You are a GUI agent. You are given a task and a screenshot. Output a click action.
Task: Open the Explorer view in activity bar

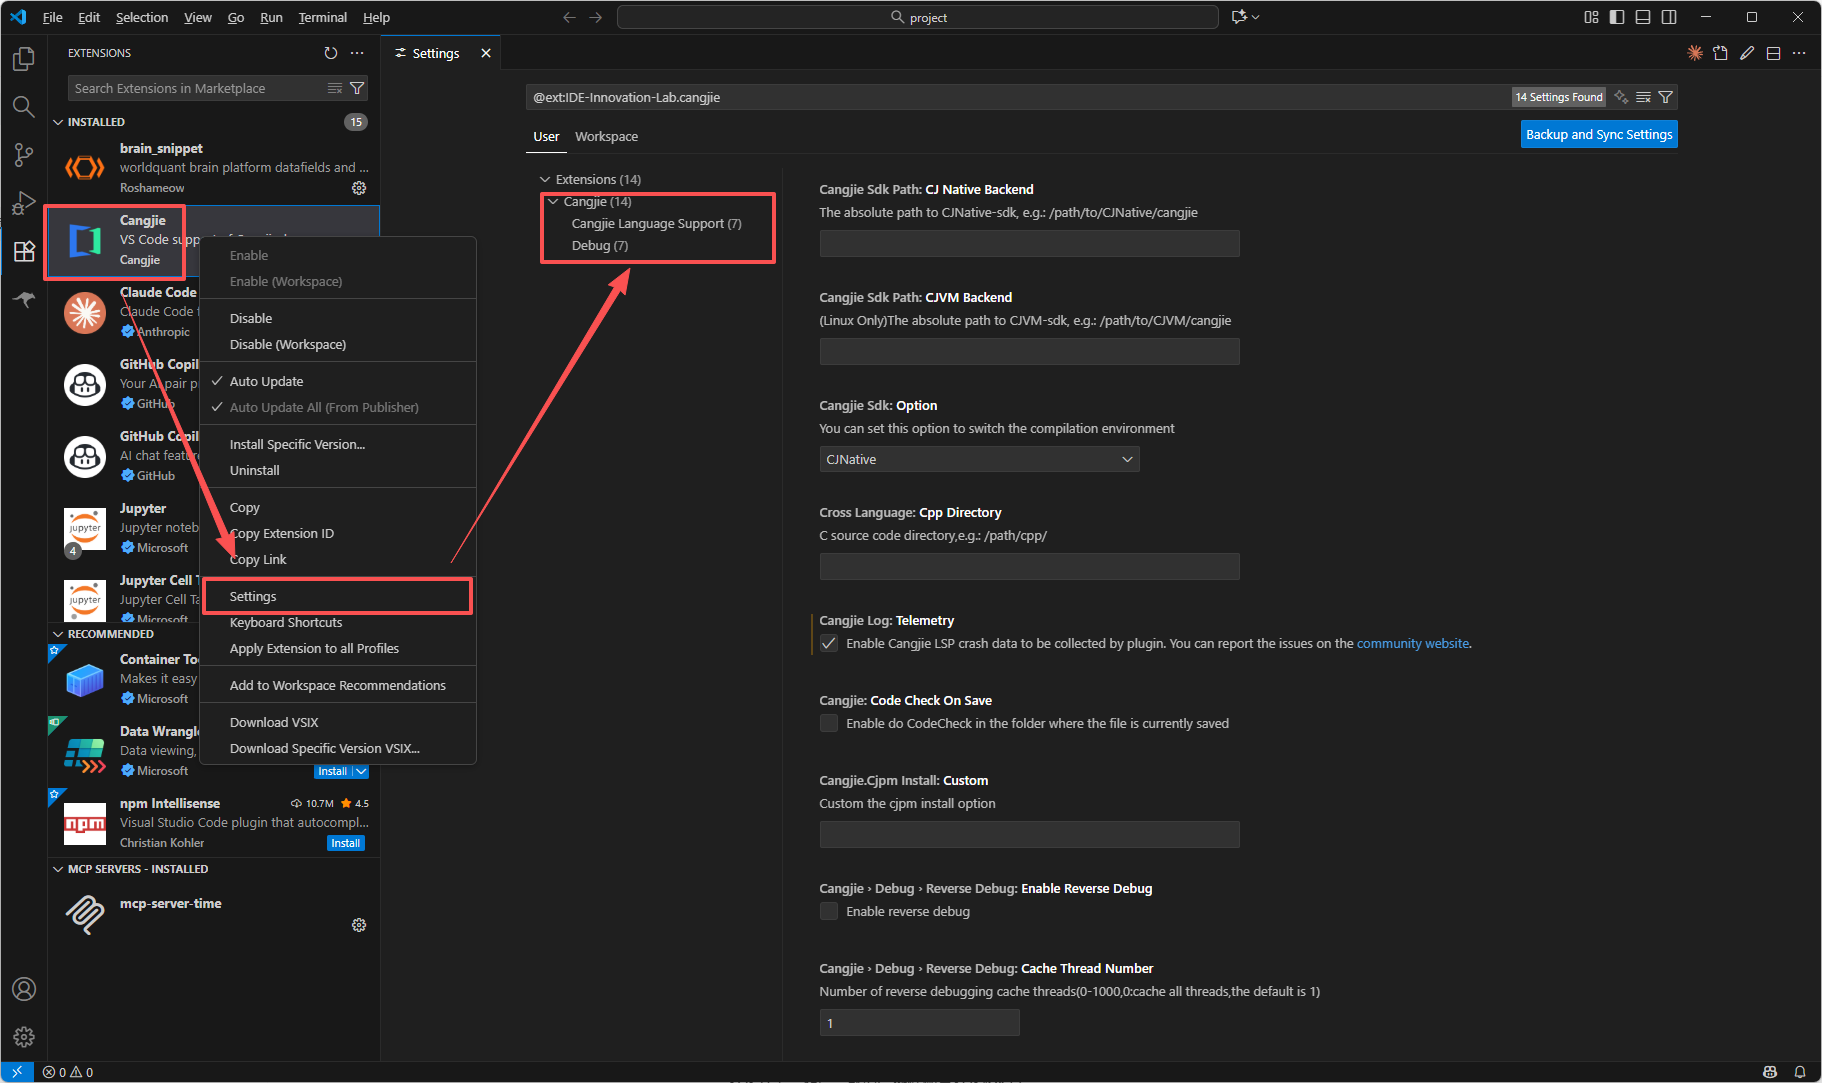point(24,59)
